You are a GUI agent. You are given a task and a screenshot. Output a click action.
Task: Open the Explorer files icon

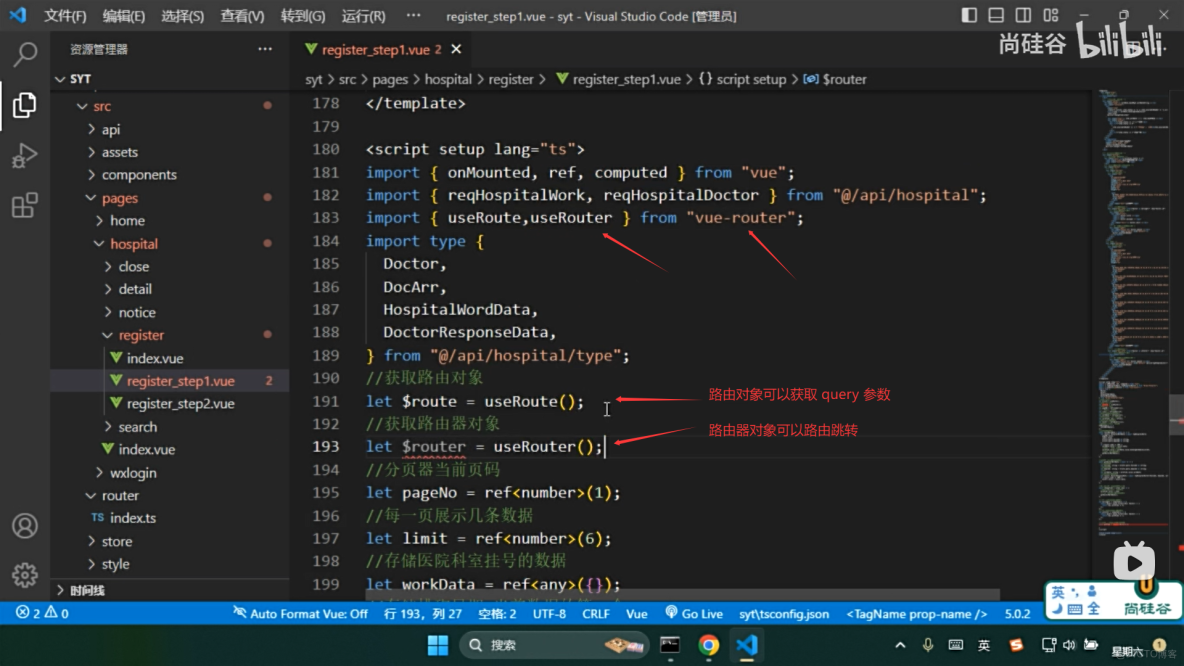25,105
